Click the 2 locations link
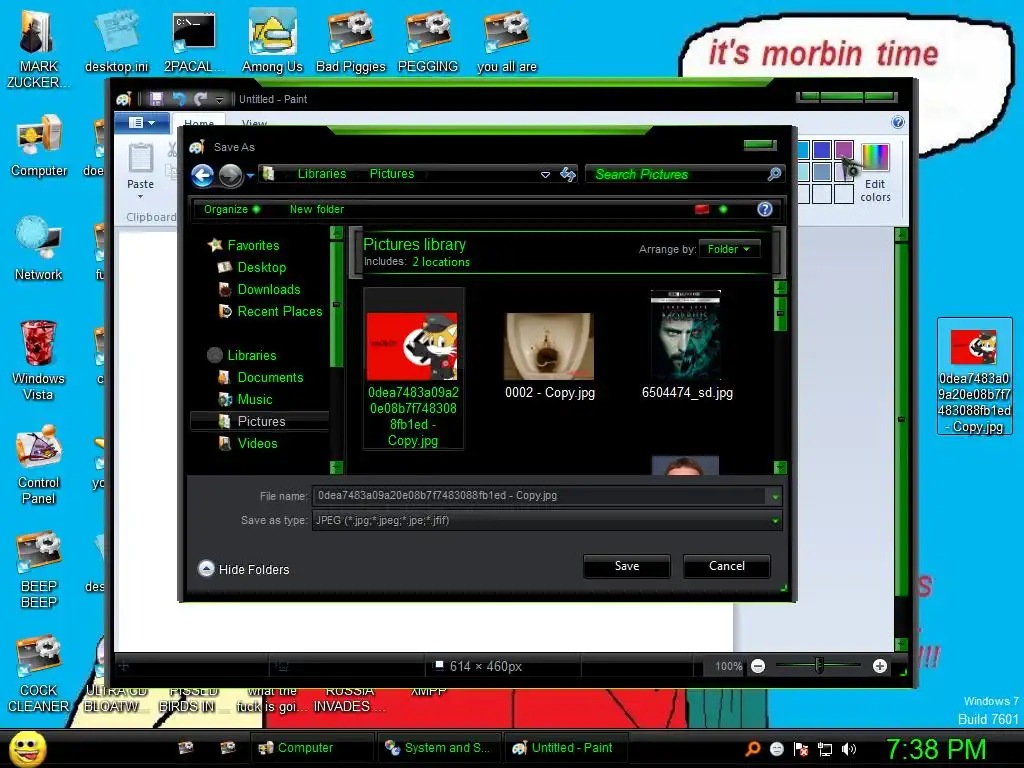This screenshot has height=768, width=1024. (x=441, y=262)
